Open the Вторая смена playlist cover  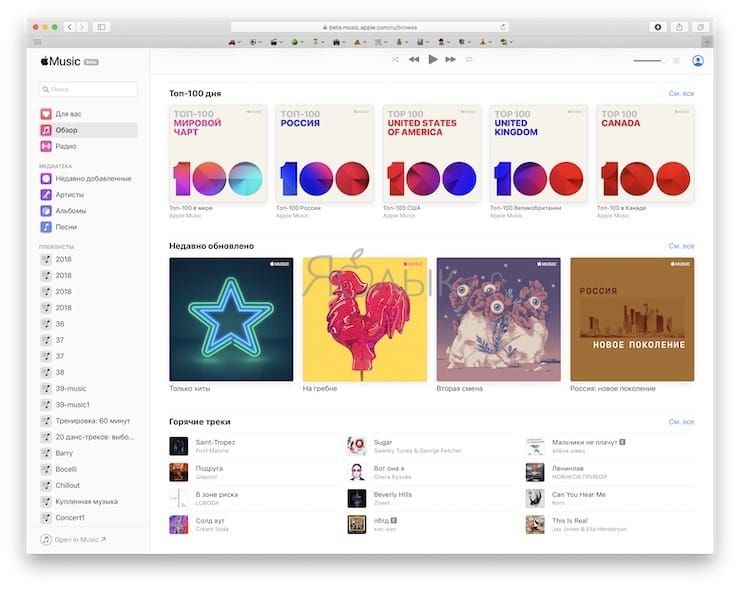click(498, 319)
